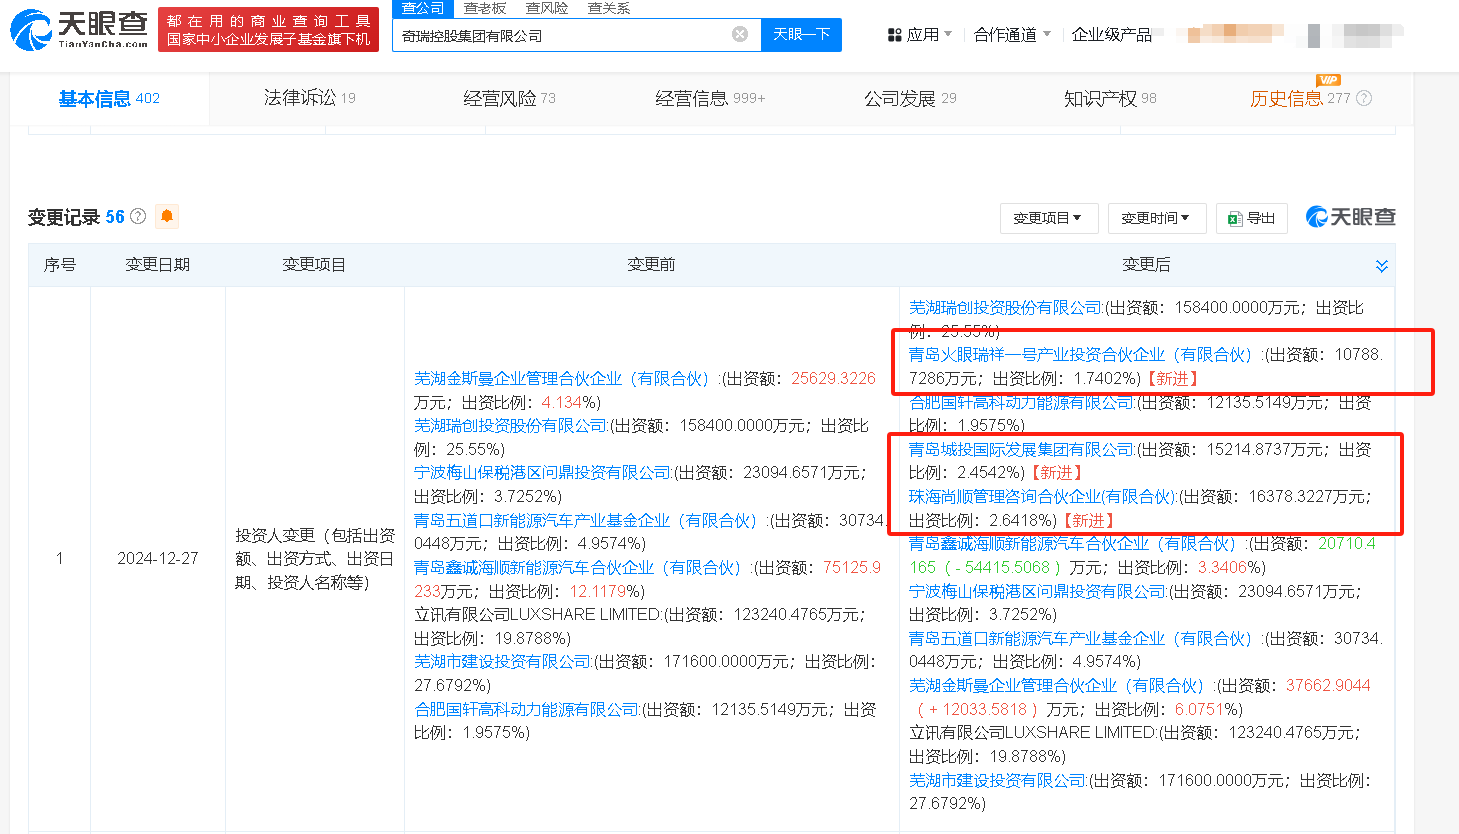Image resolution: width=1459 pixels, height=834 pixels.
Task: Open the Tianyancha logo homepage
Action: click(x=79, y=29)
